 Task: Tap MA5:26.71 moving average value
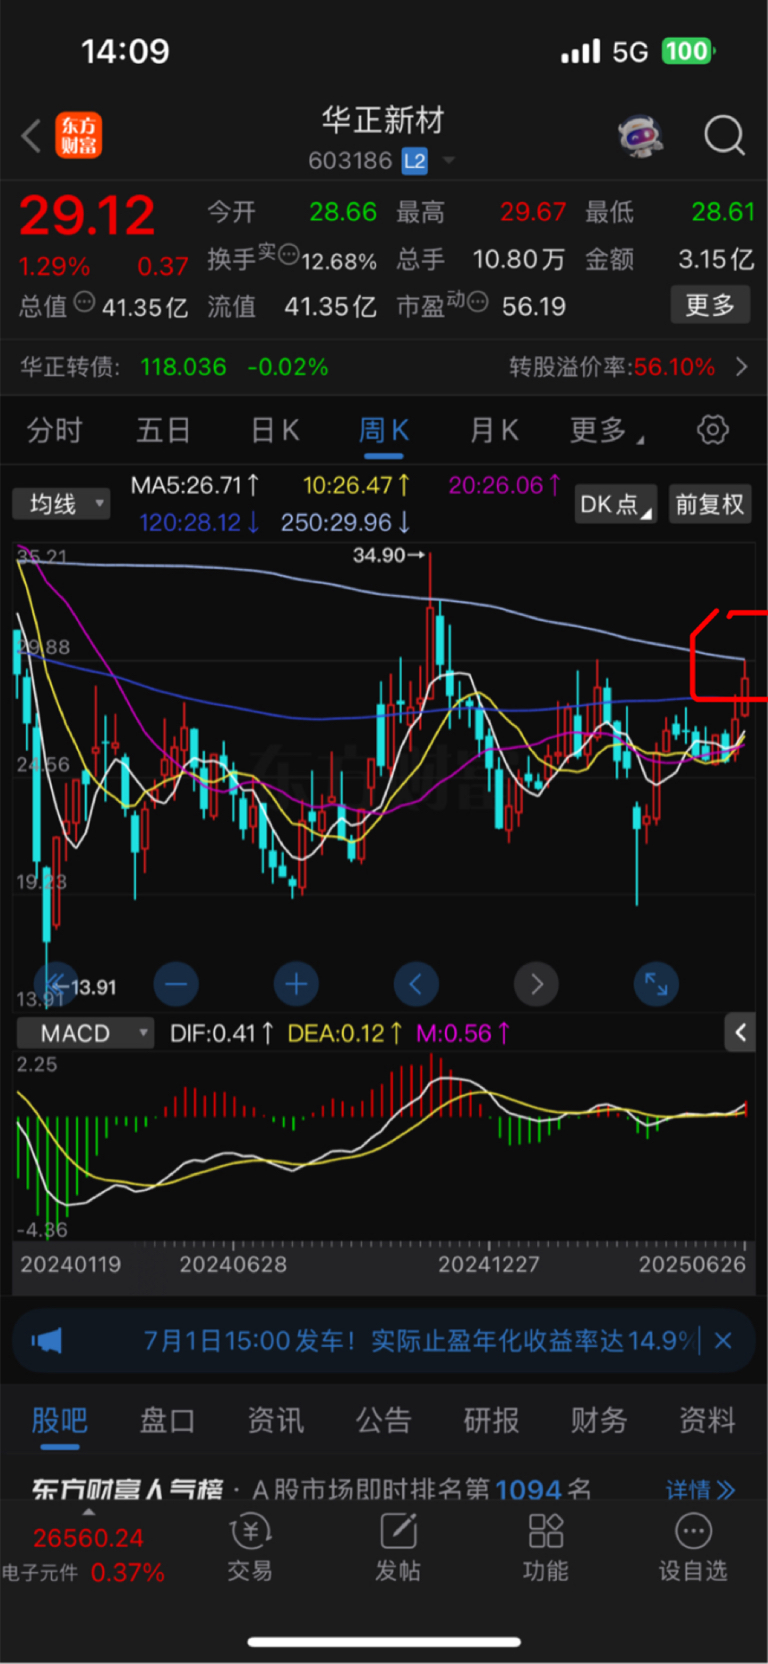coord(195,485)
